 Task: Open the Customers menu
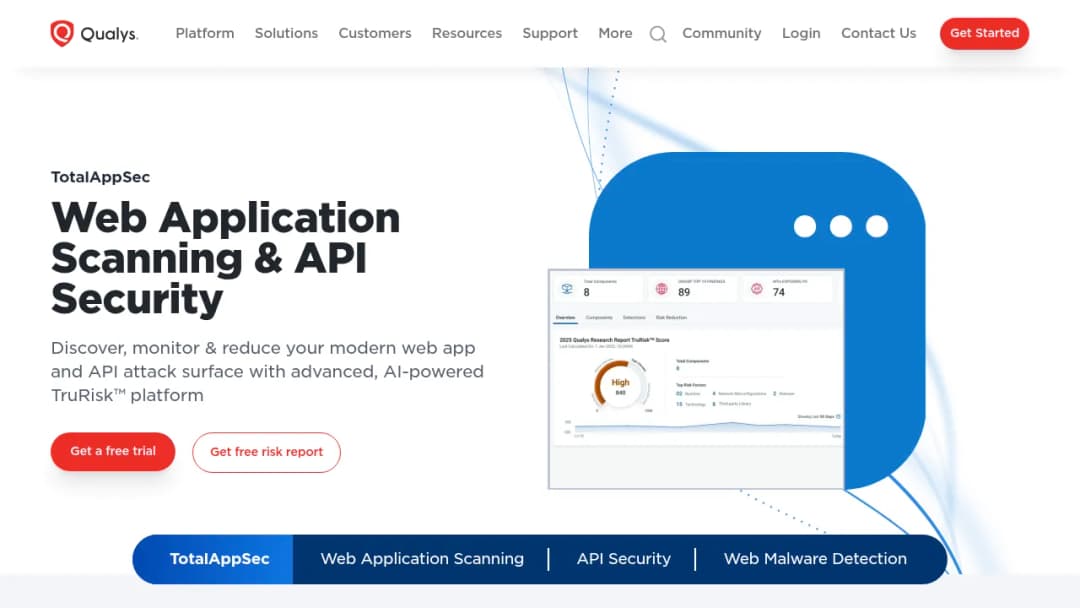point(375,33)
